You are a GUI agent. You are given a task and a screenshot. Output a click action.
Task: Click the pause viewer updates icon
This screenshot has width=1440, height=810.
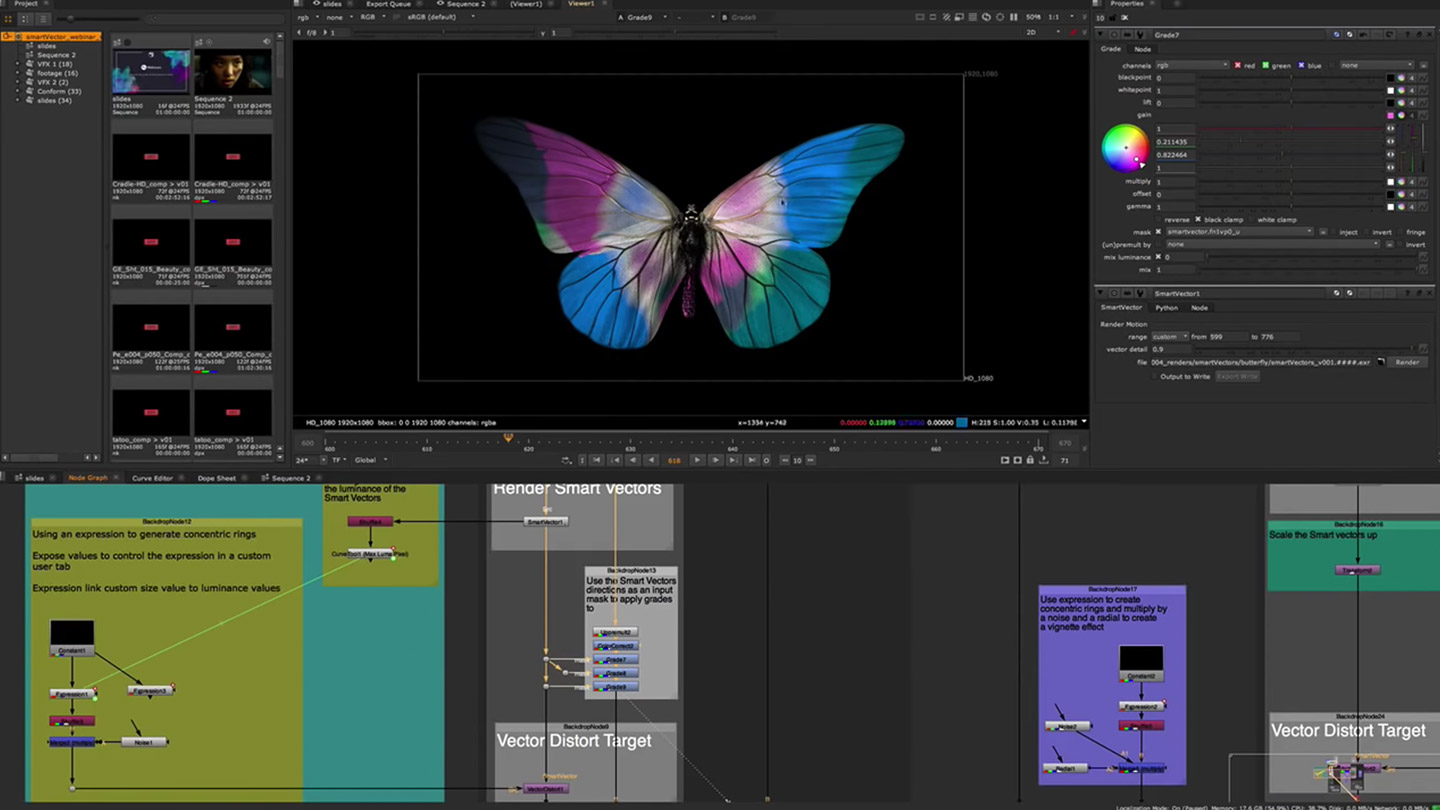click(1013, 17)
